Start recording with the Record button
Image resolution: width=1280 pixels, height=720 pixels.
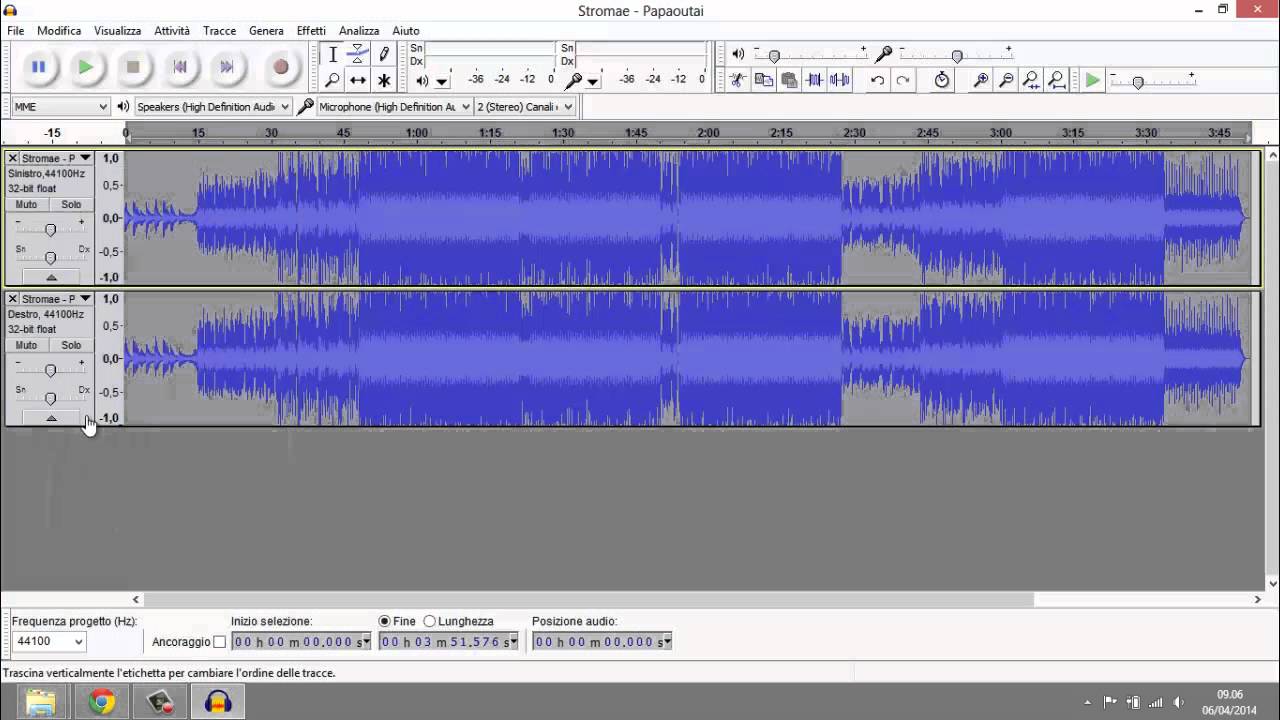pos(281,67)
